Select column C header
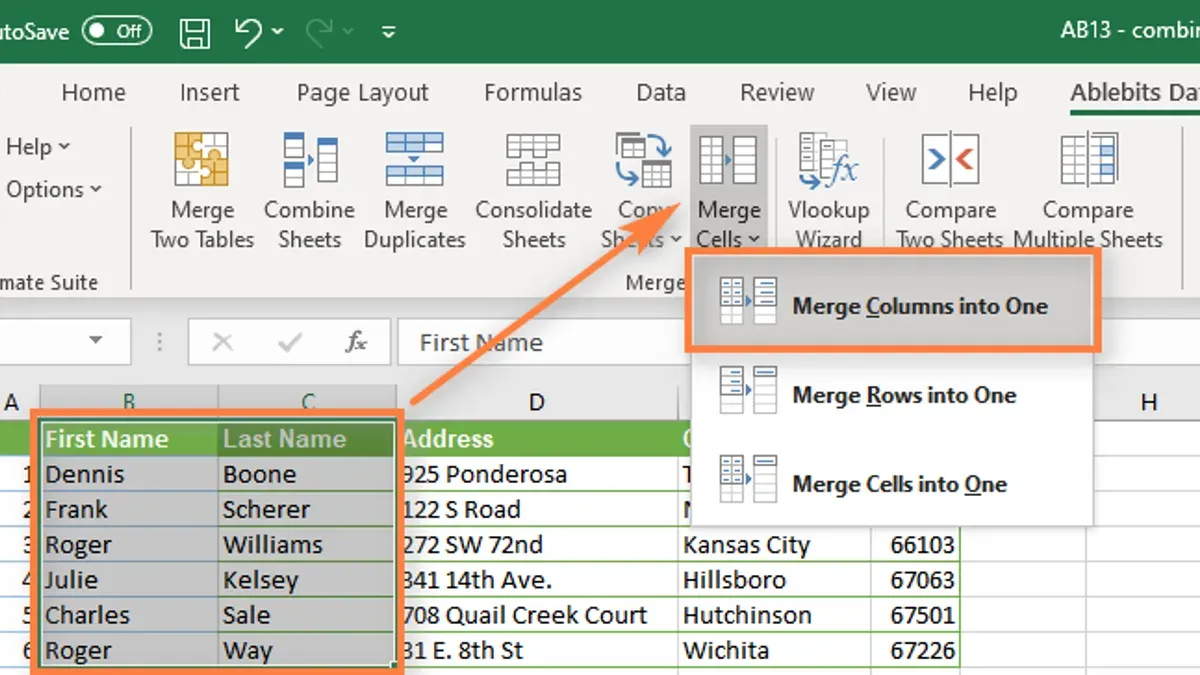The width and height of the screenshot is (1200, 675). [308, 402]
